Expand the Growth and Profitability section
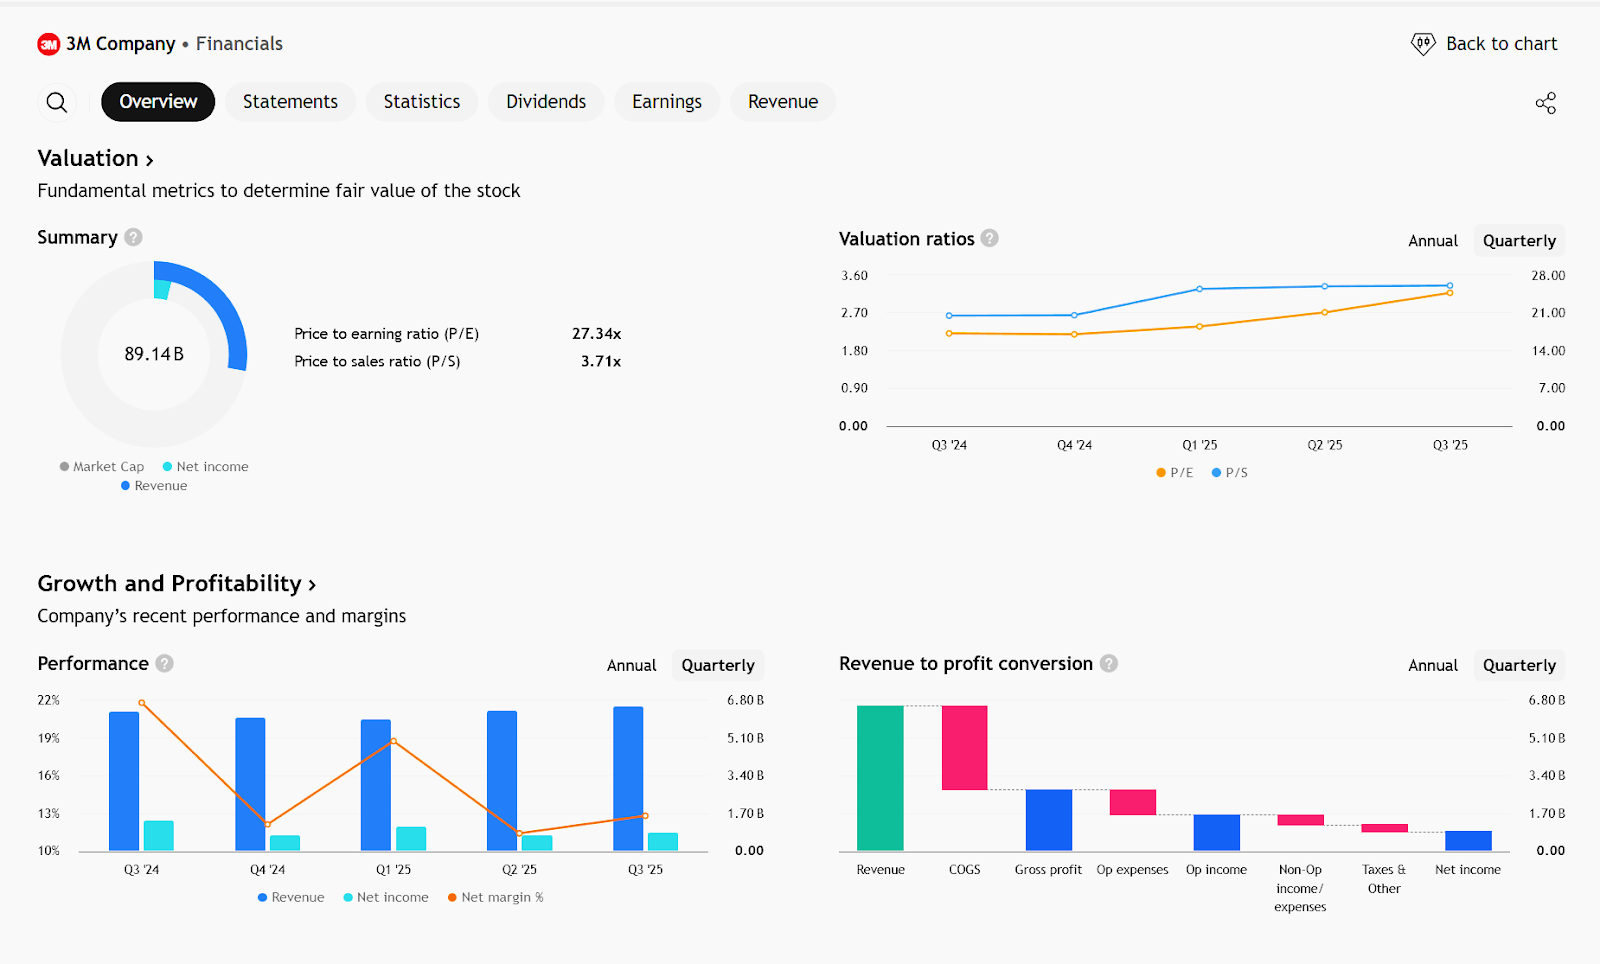 pos(176,584)
